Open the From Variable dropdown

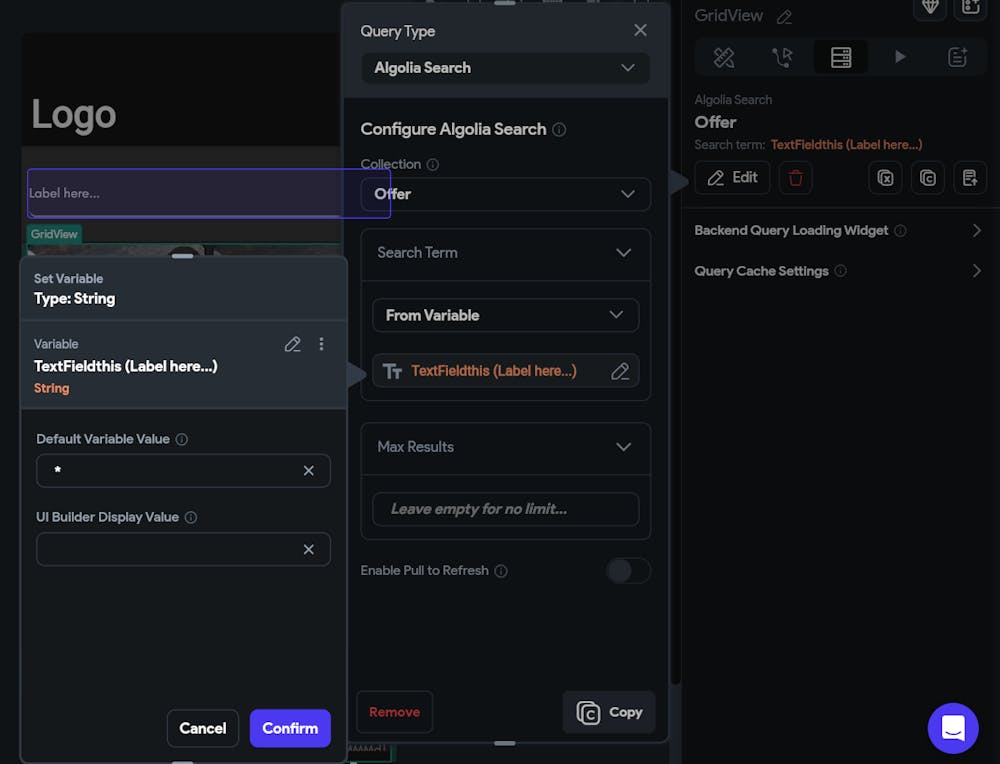(x=505, y=315)
